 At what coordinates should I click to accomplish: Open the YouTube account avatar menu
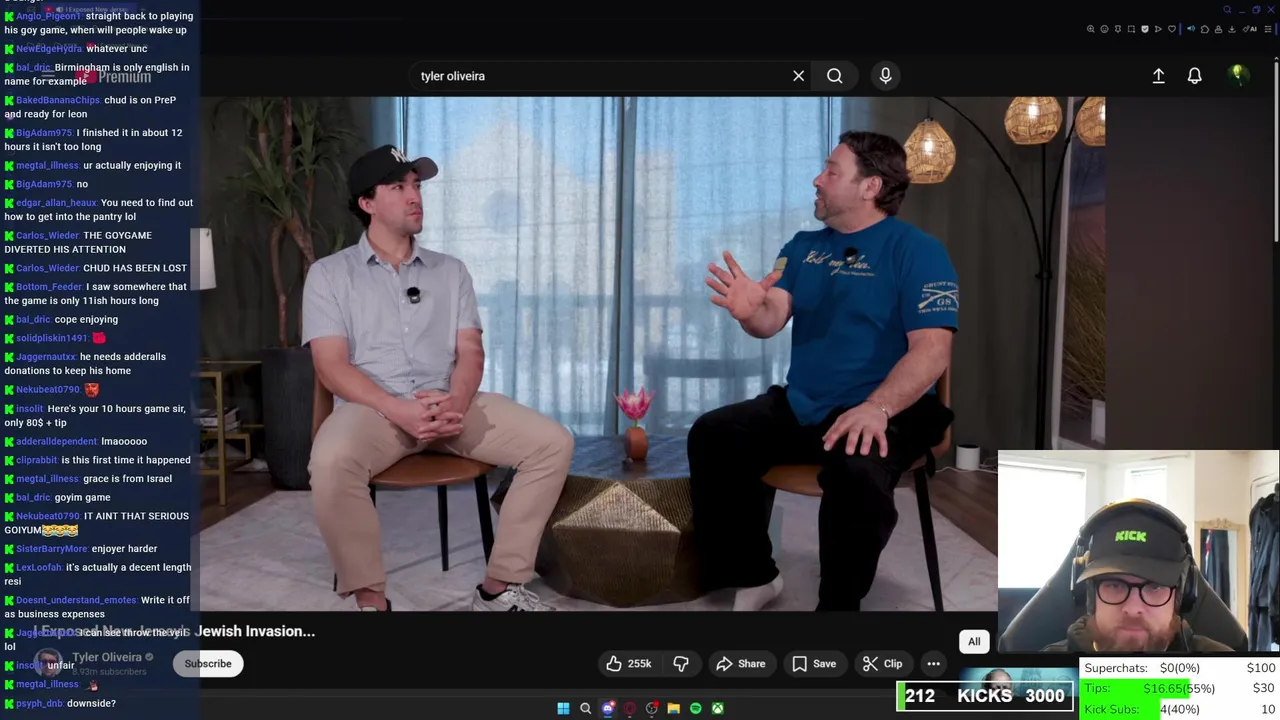tap(1237, 75)
